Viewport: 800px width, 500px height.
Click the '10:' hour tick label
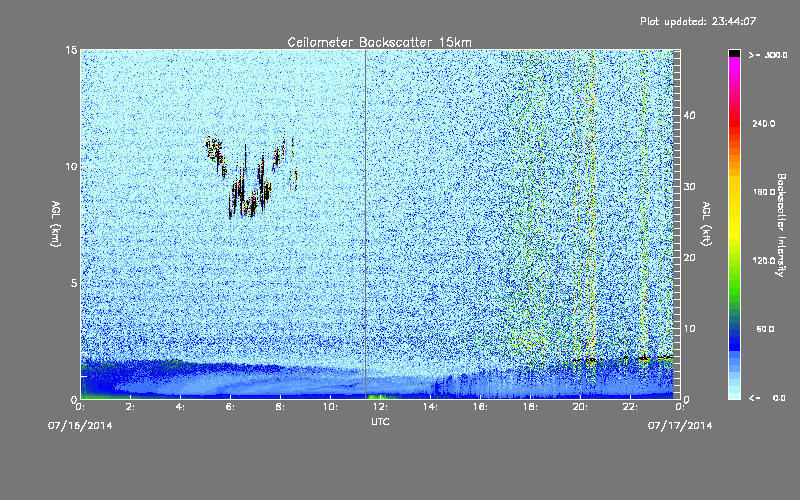click(331, 407)
